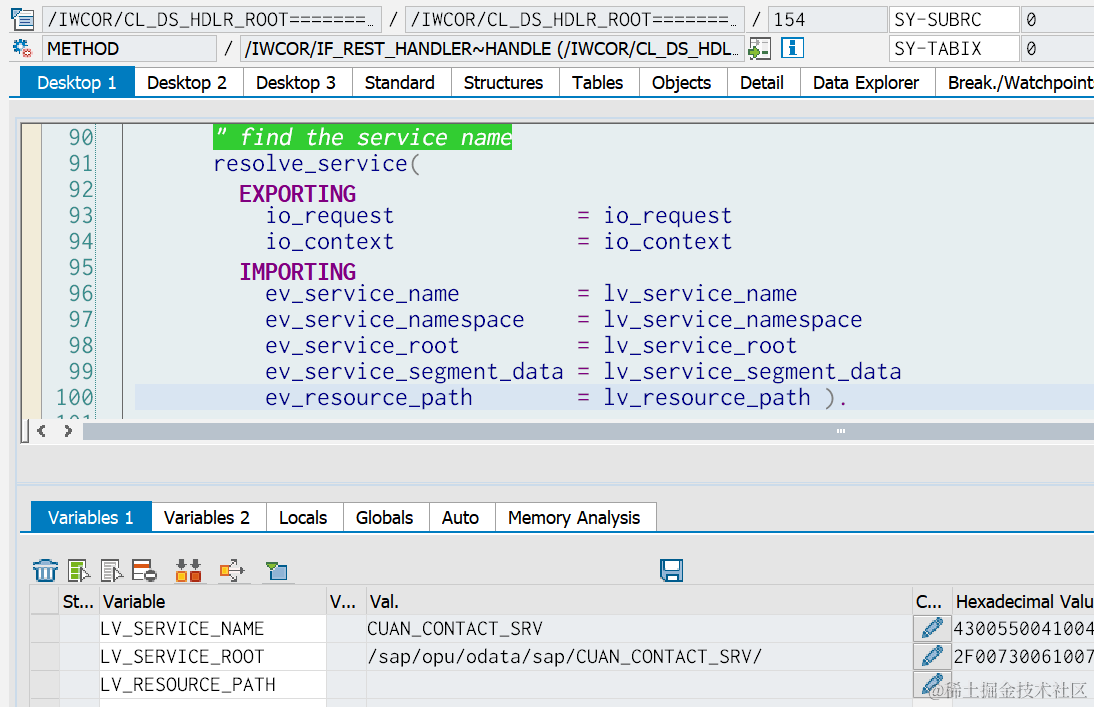Click the line number 96 in the gutter
The height and width of the screenshot is (707, 1094).
[x=80, y=293]
